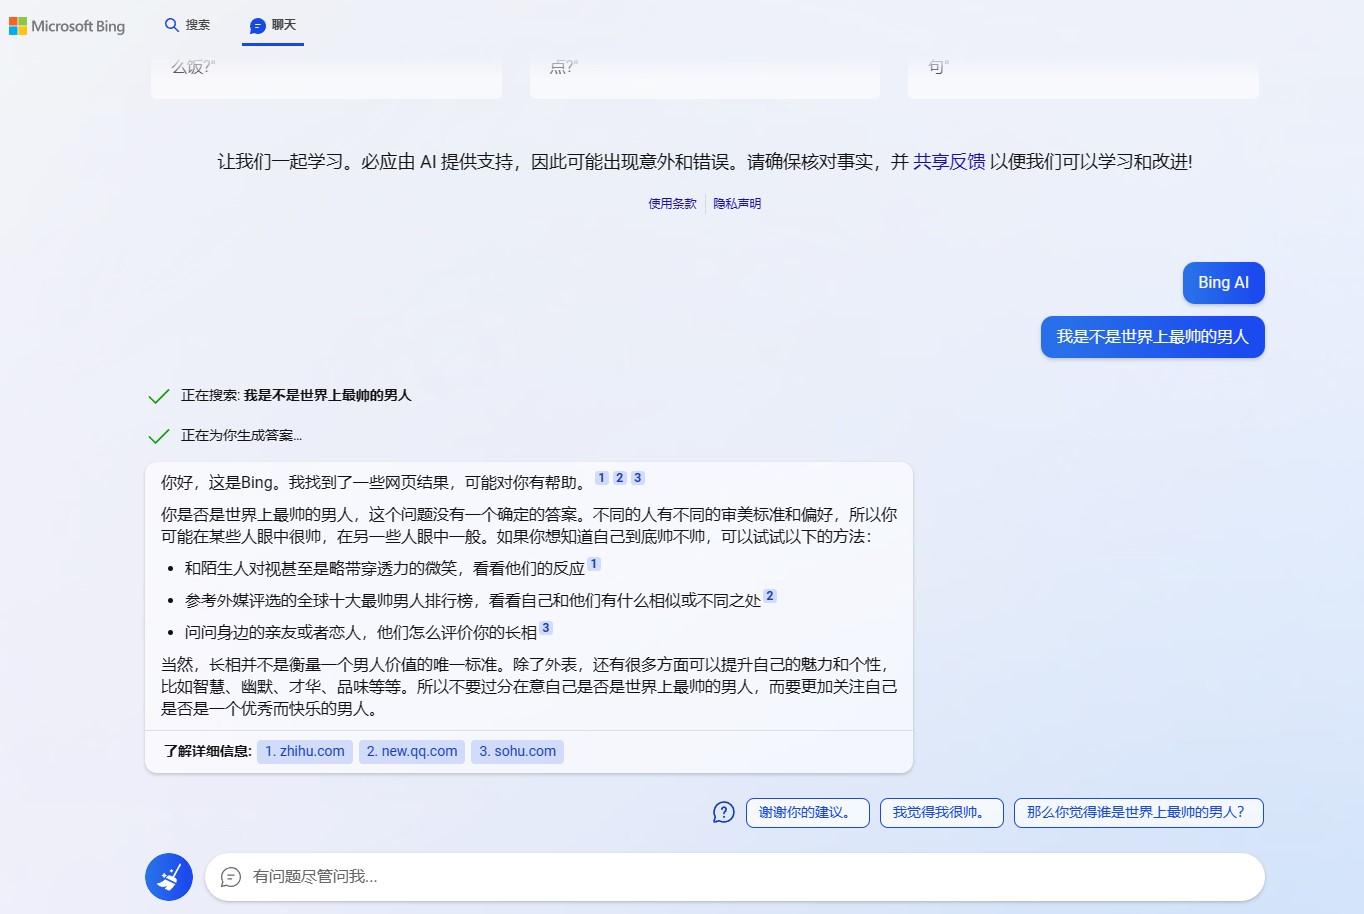
Task: Click the 我觉得我很帅 suggested reply
Action: tap(941, 813)
